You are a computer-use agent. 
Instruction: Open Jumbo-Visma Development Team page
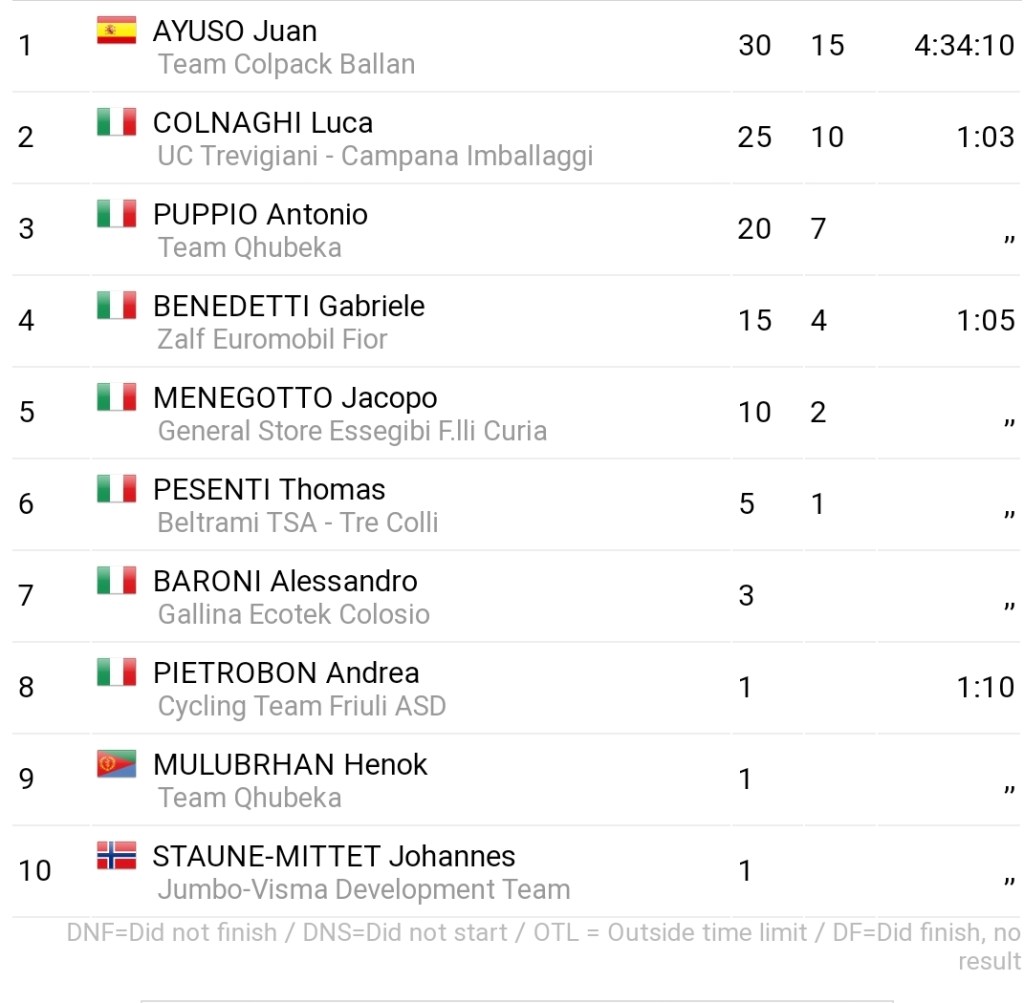coord(364,890)
